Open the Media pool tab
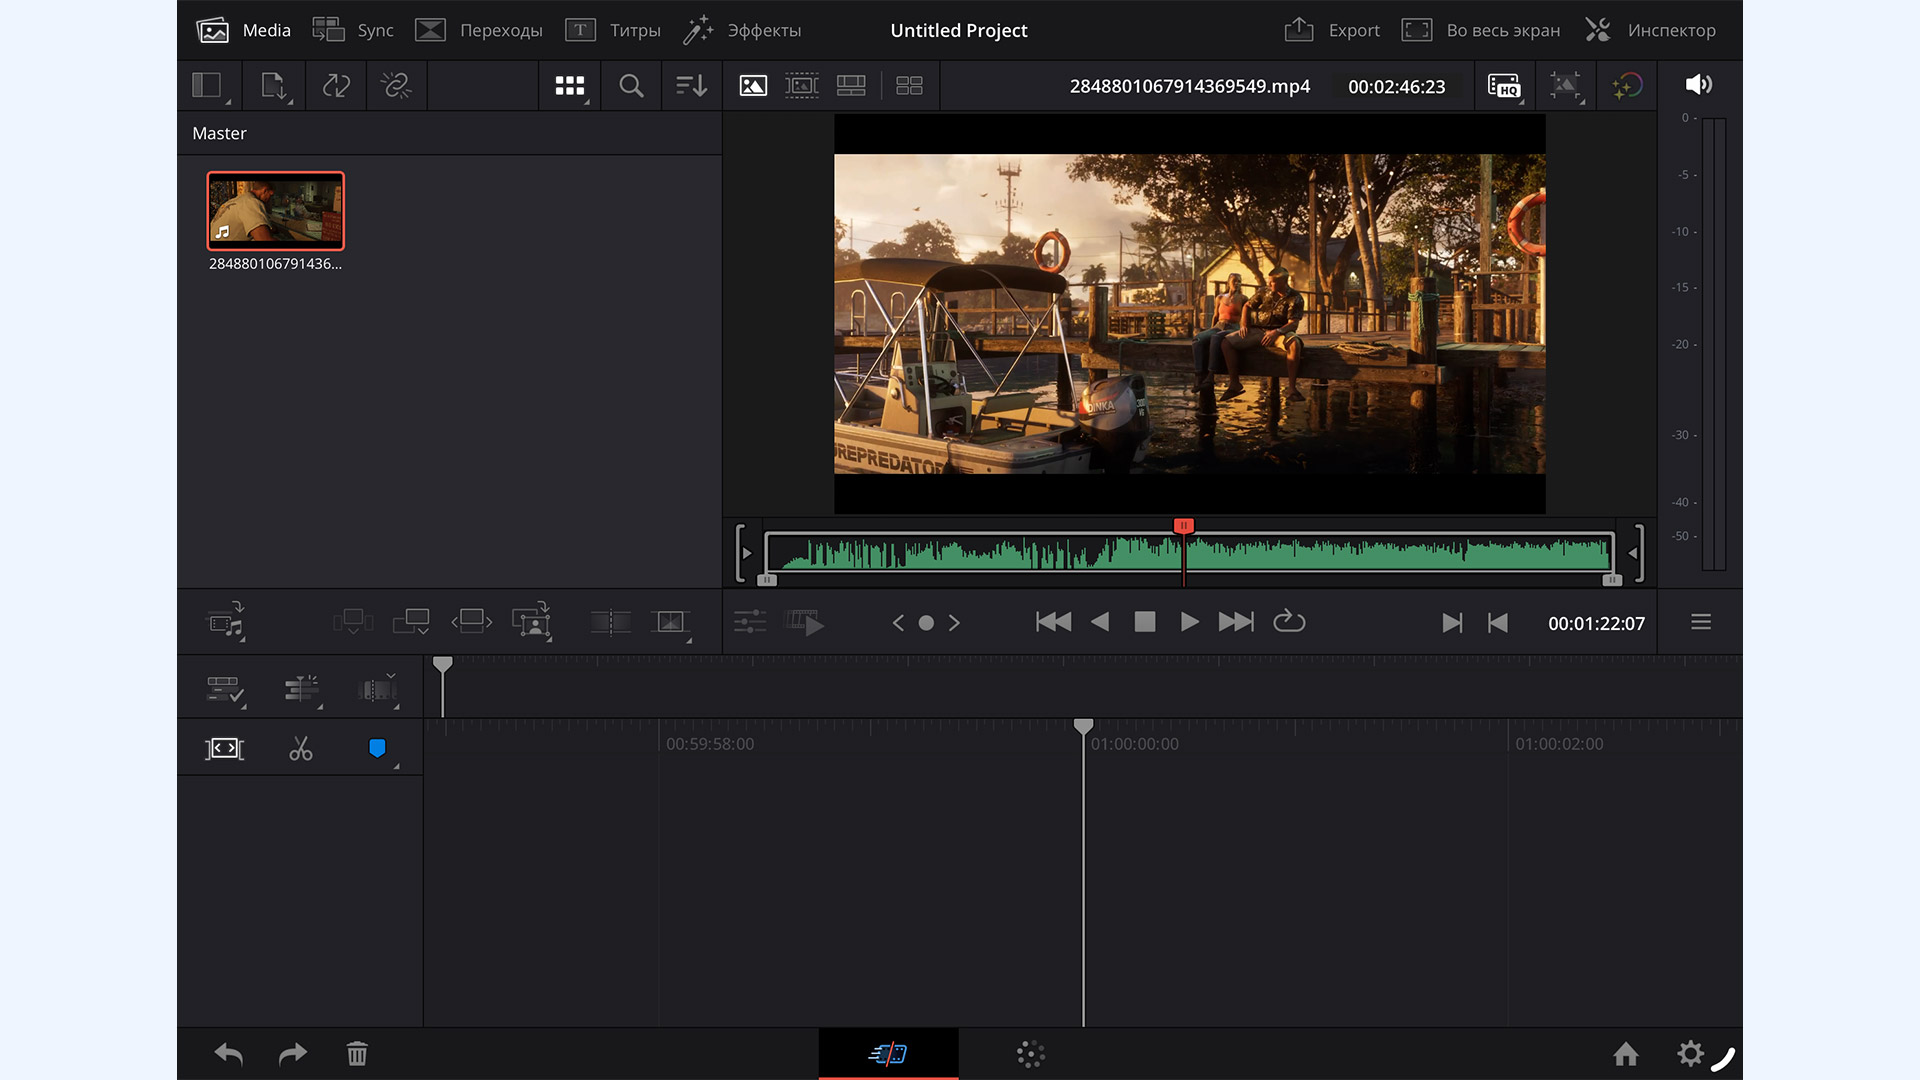The width and height of the screenshot is (1920, 1080). point(243,30)
